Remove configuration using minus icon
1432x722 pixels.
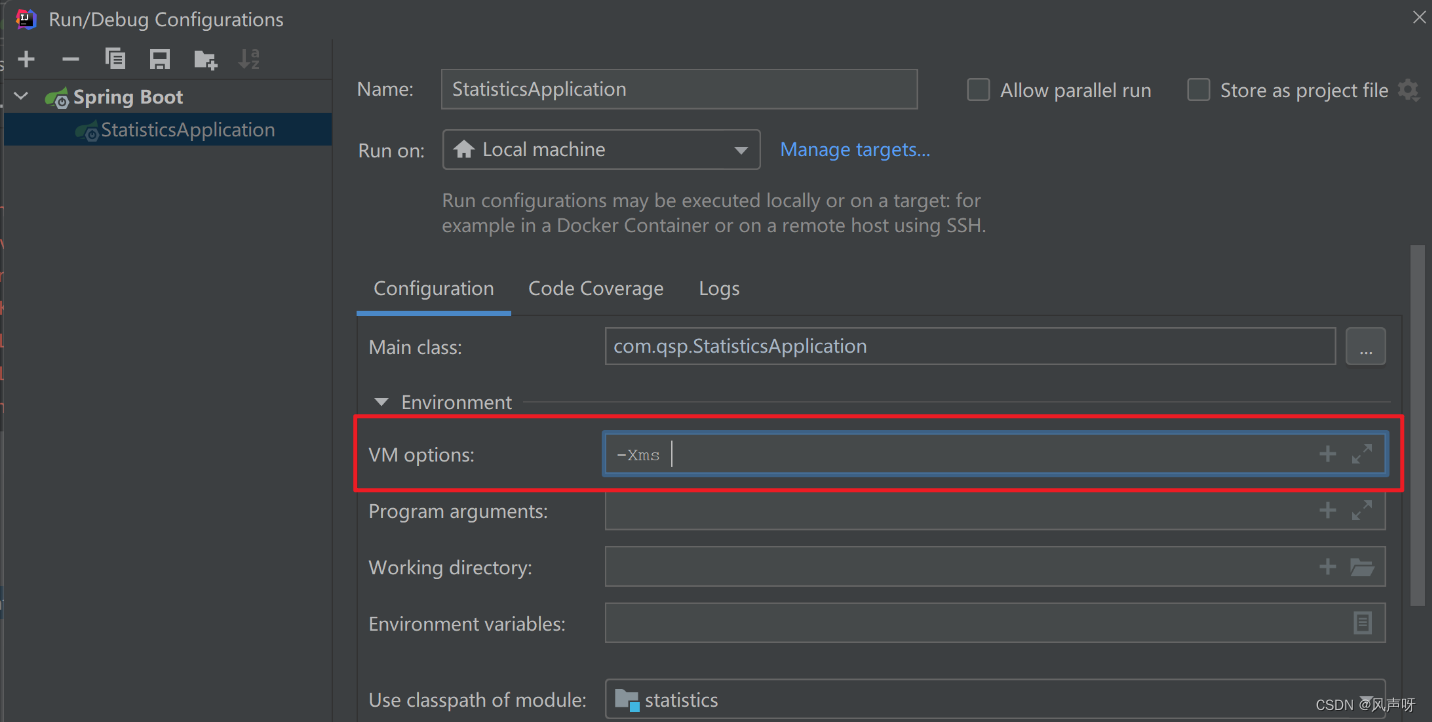point(70,60)
